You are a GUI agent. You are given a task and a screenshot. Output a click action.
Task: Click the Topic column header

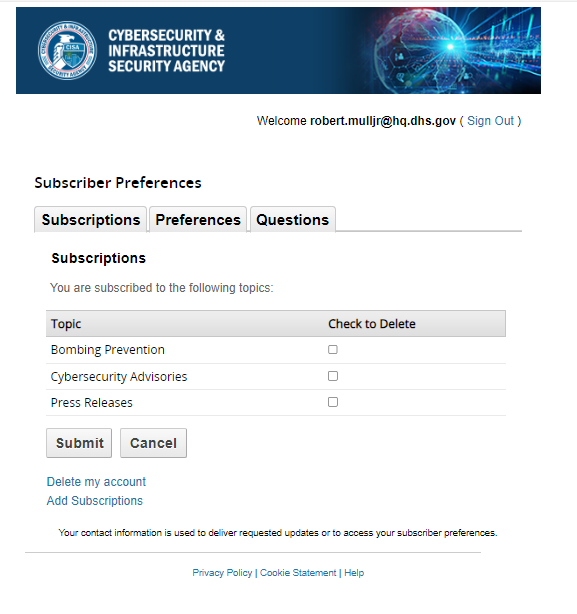click(66, 324)
